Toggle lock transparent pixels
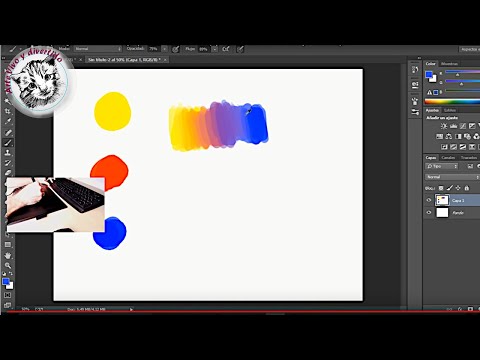 point(441,188)
